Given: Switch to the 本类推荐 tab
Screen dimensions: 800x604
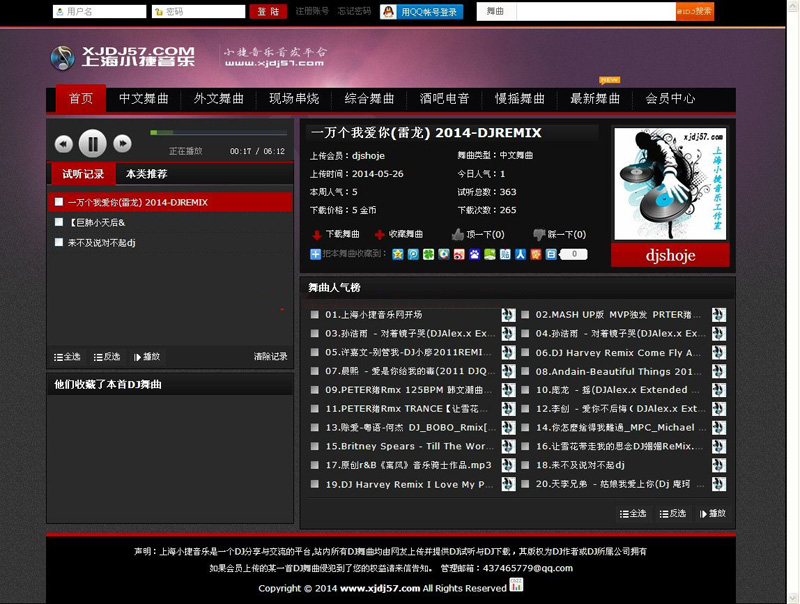Looking at the screenshot, I should coord(147,174).
